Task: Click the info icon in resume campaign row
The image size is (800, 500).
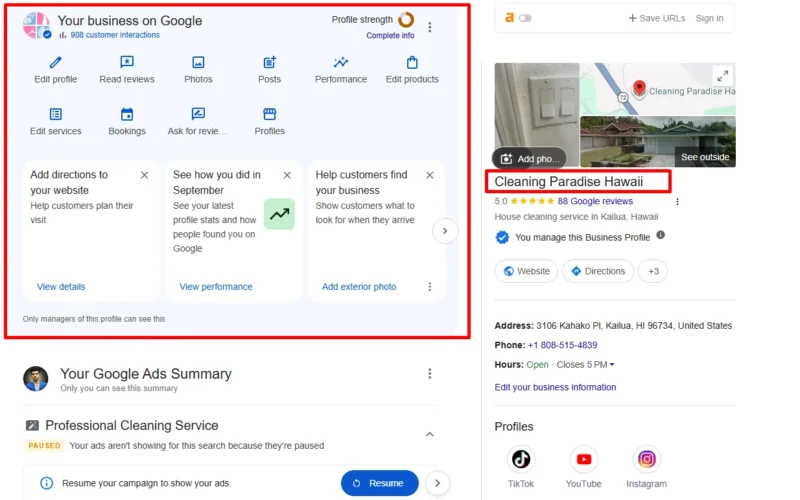Action: tap(46, 483)
